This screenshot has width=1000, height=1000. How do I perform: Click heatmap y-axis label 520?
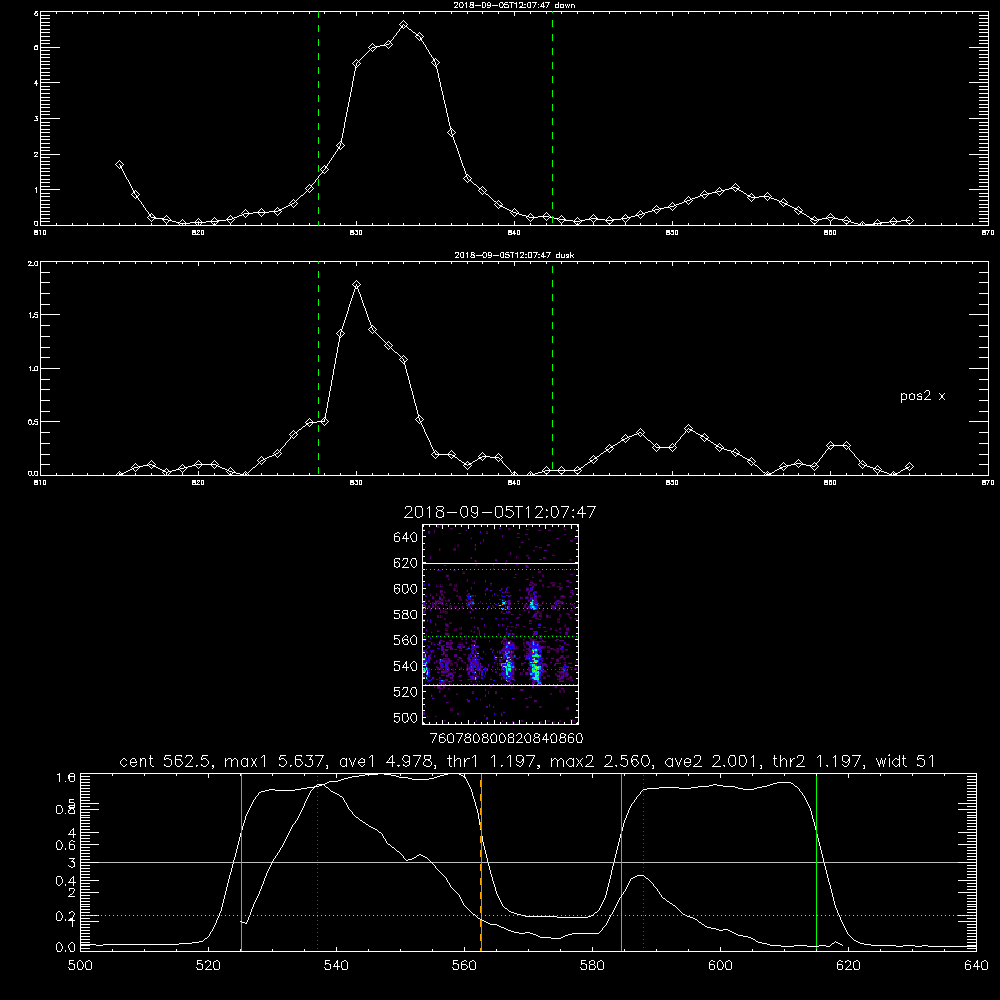point(406,691)
